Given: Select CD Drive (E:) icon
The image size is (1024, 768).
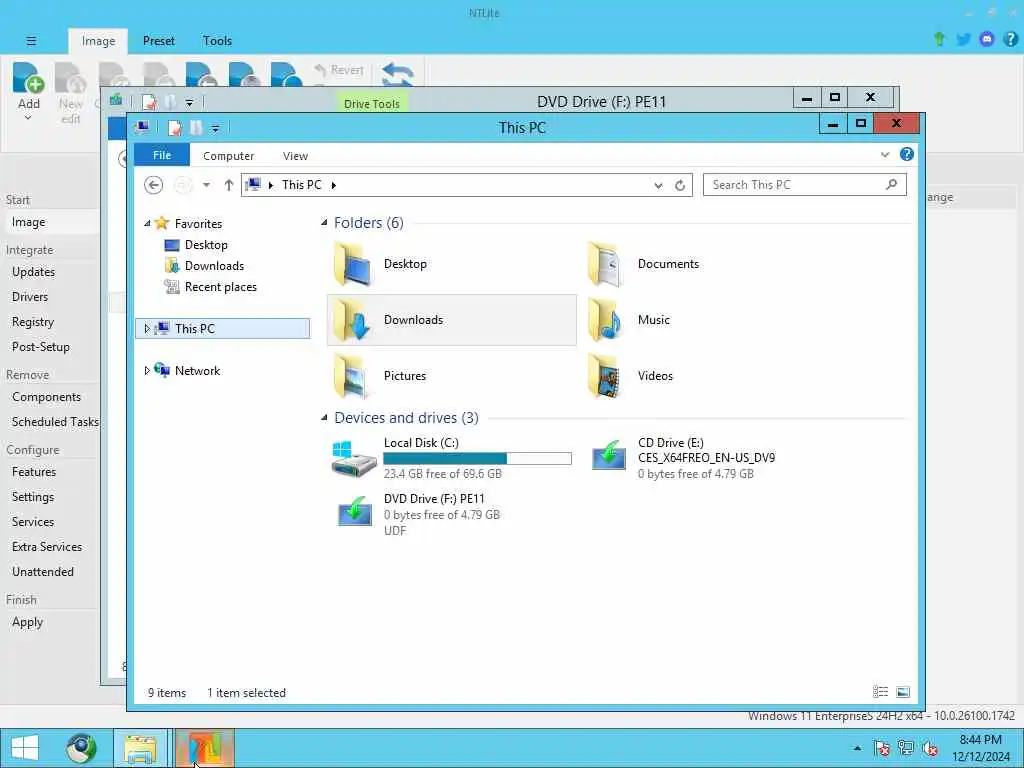Looking at the screenshot, I should coord(609,455).
